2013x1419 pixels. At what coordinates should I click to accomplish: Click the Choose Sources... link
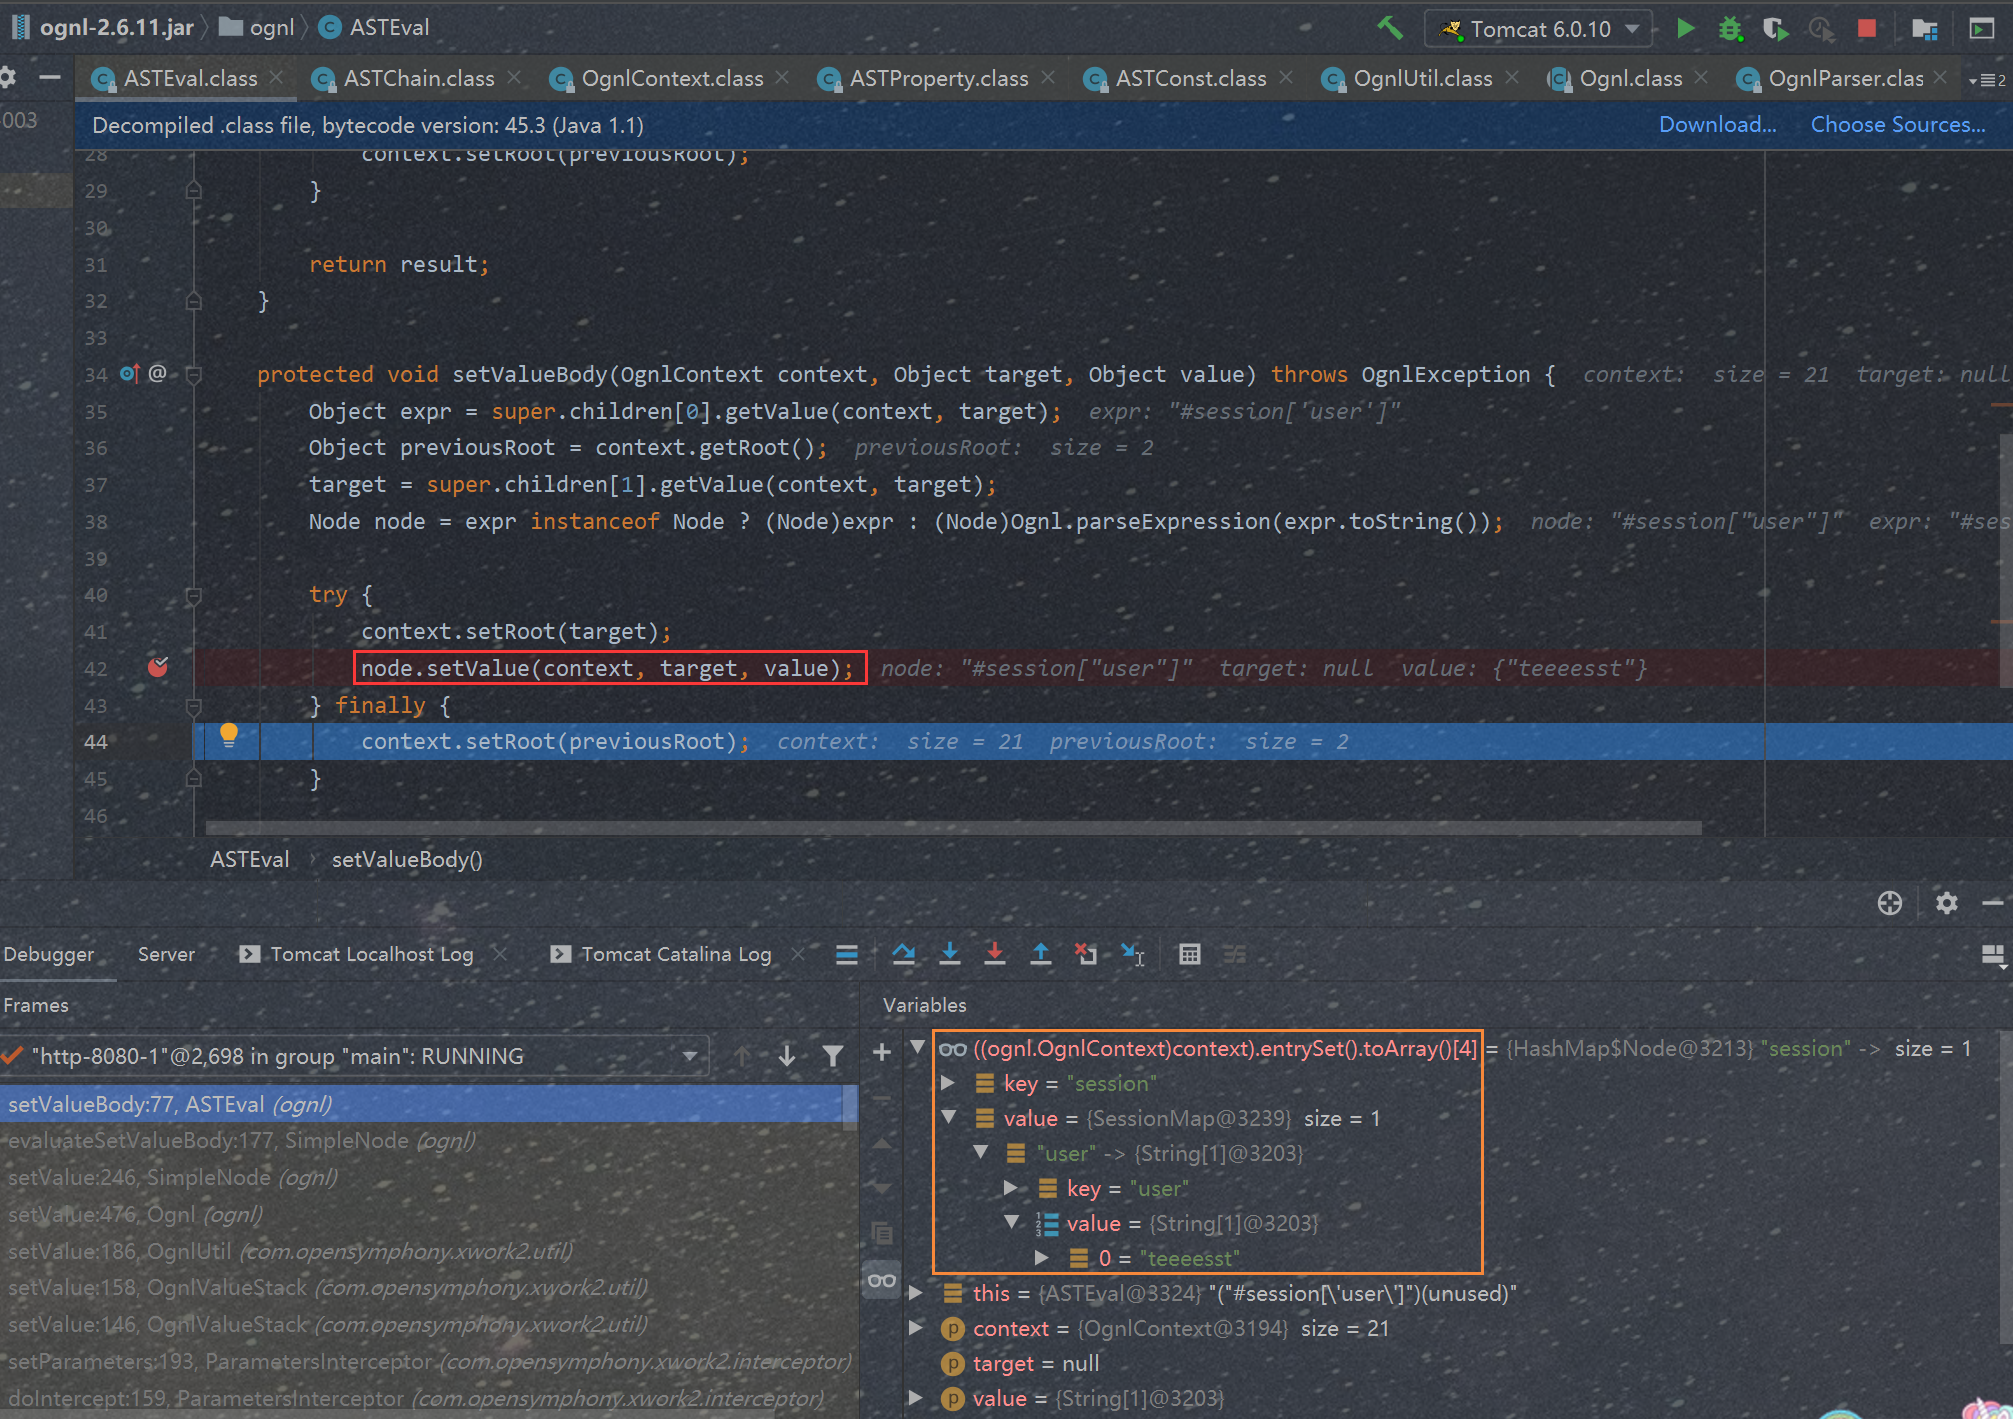1897,125
